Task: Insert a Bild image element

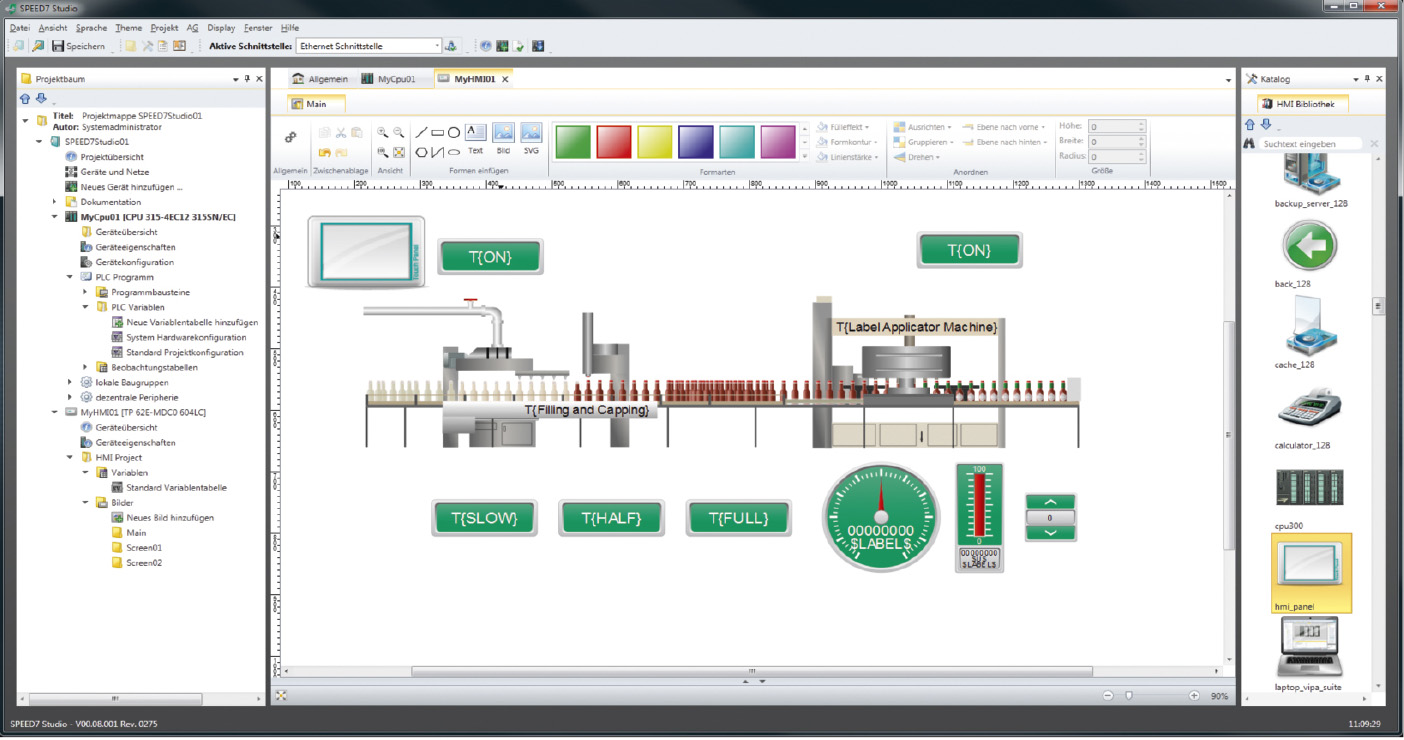Action: (503, 139)
